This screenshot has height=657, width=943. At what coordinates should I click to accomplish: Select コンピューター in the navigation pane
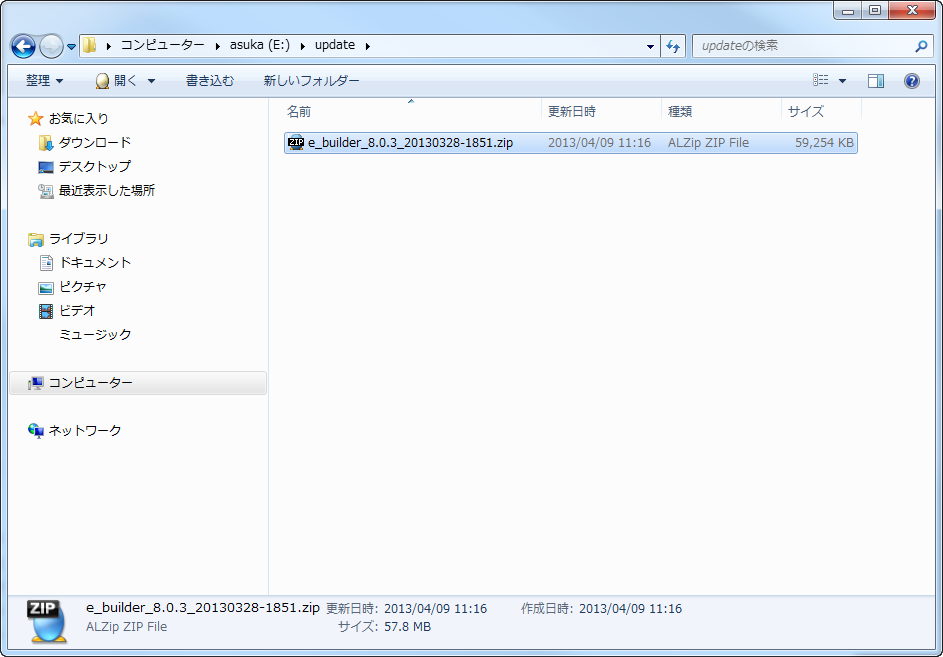coord(138,383)
